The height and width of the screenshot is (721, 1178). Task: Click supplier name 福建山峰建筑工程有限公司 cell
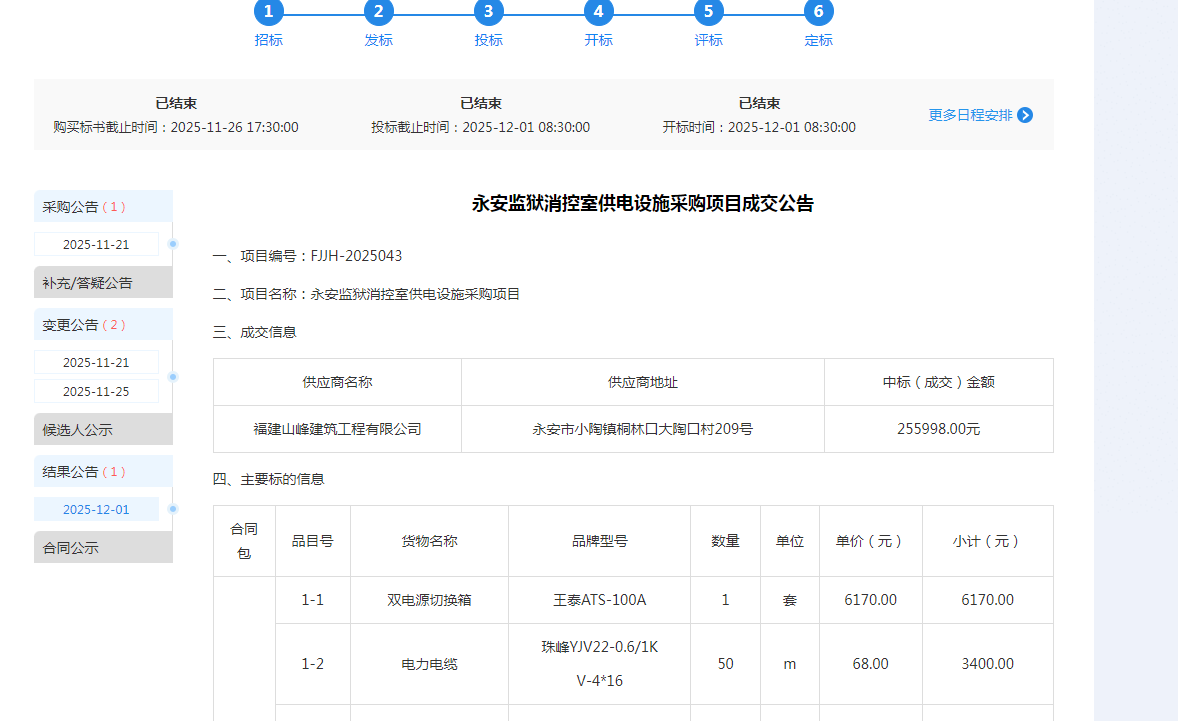337,430
